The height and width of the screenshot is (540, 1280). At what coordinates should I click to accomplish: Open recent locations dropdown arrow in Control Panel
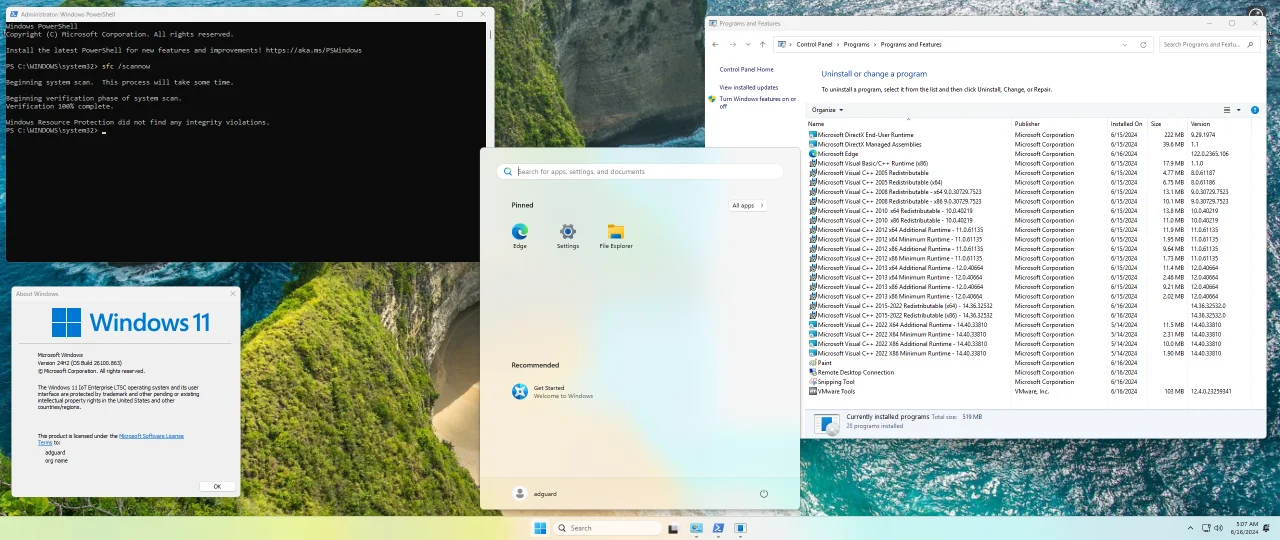(x=748, y=45)
